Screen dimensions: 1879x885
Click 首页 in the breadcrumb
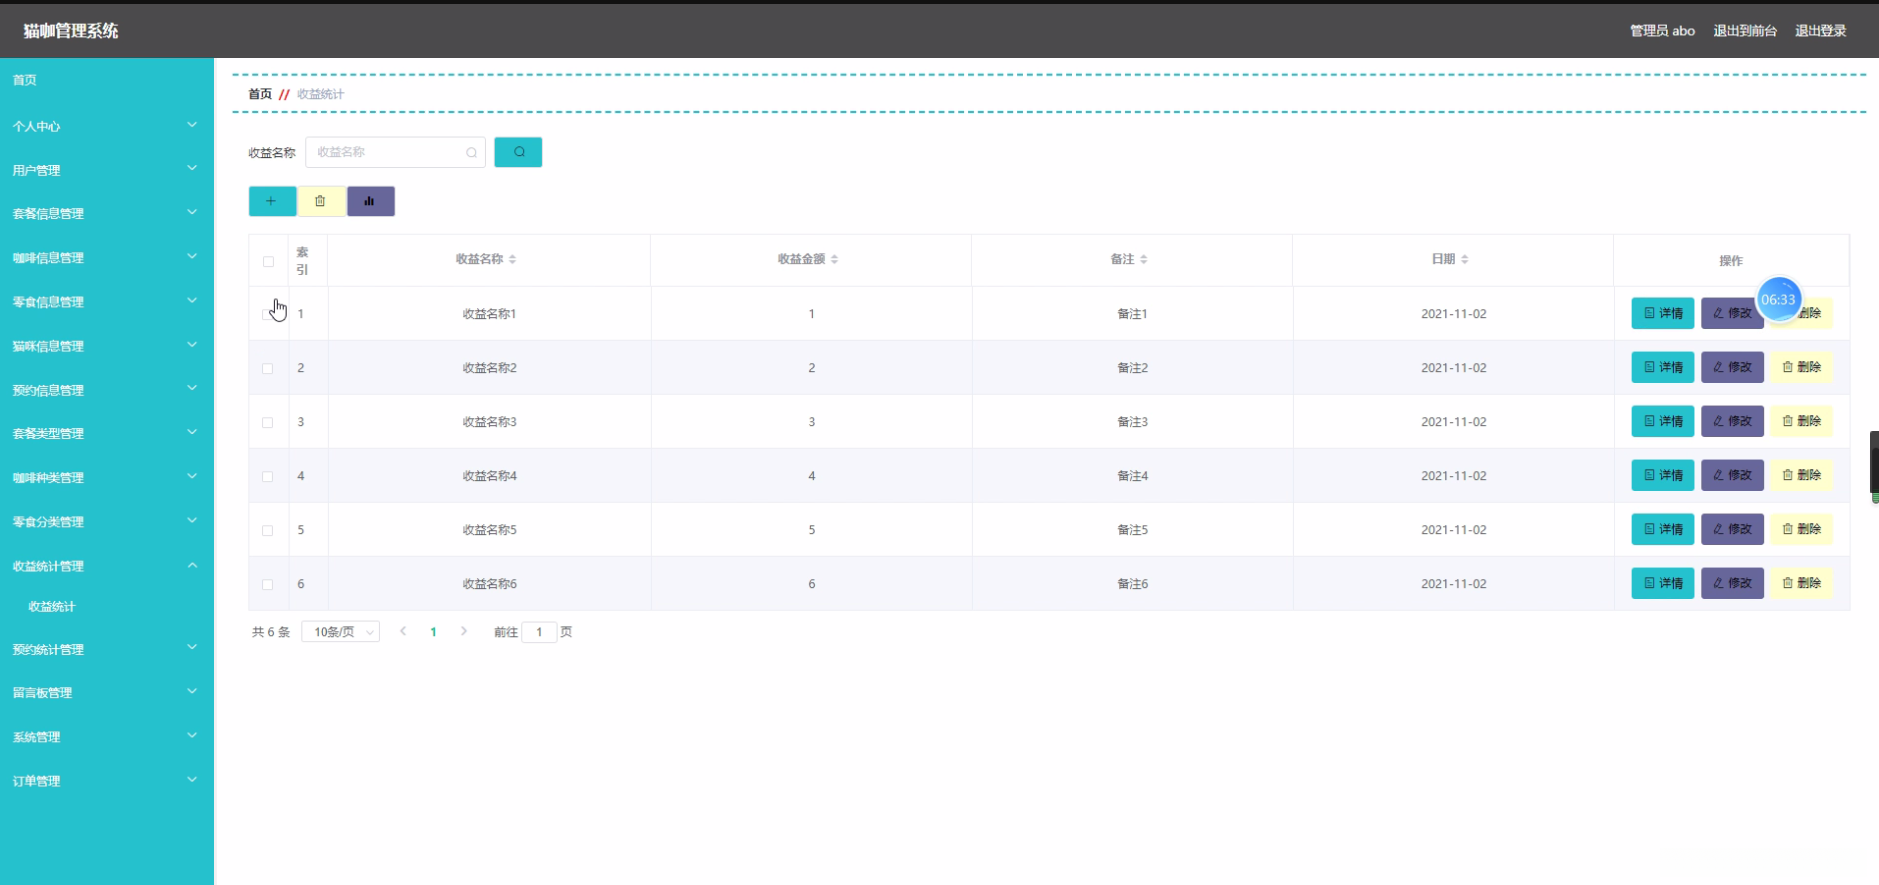tap(260, 94)
